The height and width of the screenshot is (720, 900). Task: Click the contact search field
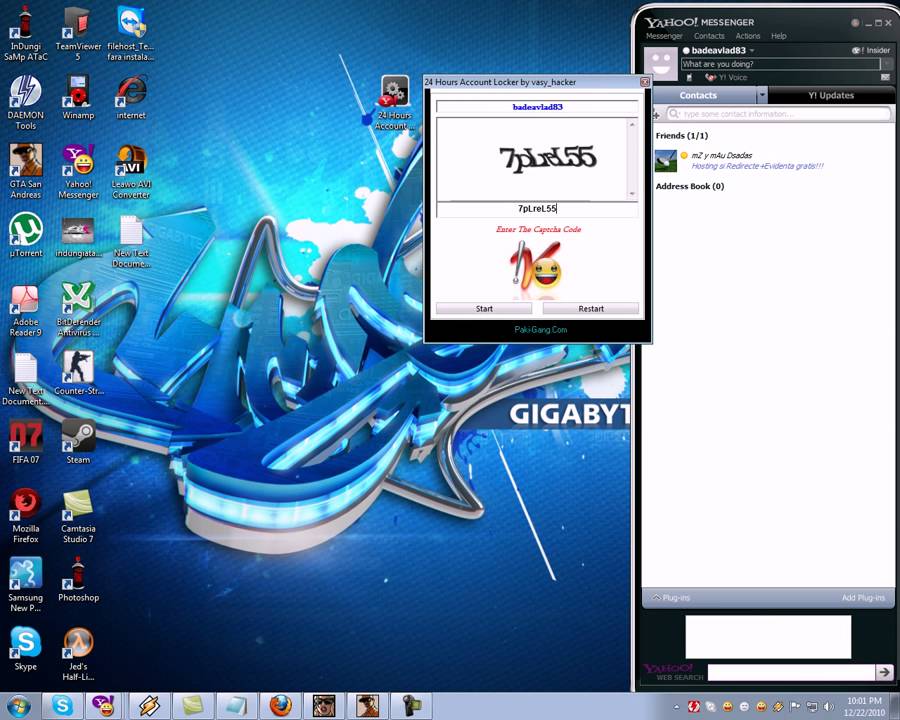(779, 114)
